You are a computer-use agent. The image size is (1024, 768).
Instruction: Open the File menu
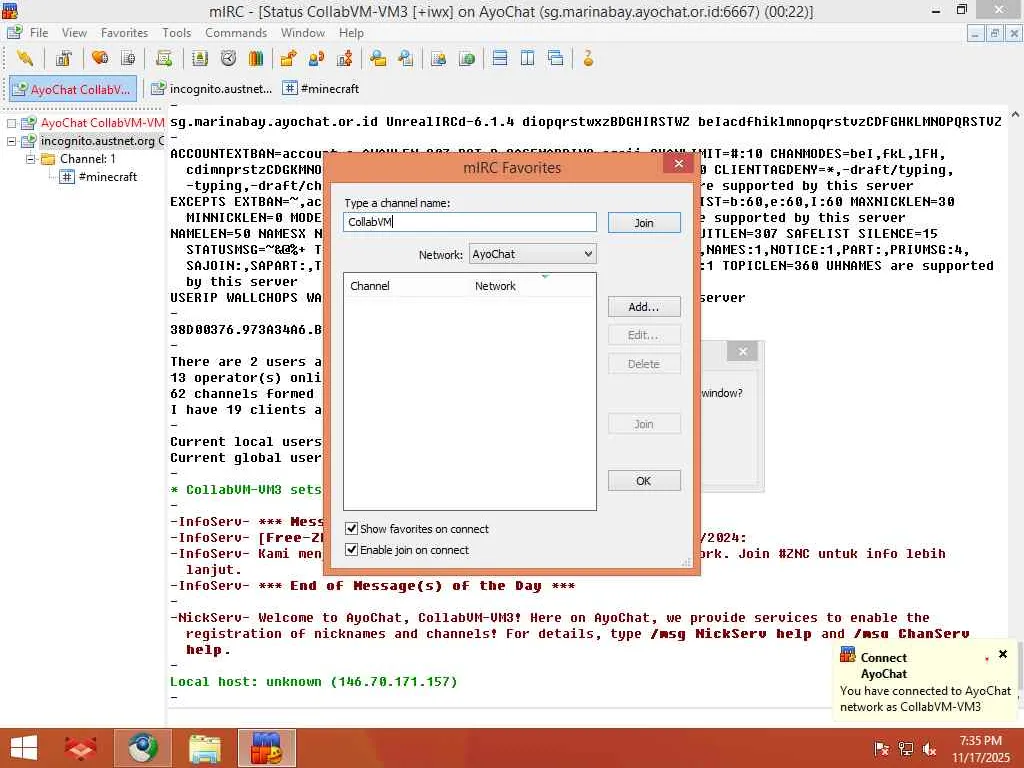pos(39,33)
